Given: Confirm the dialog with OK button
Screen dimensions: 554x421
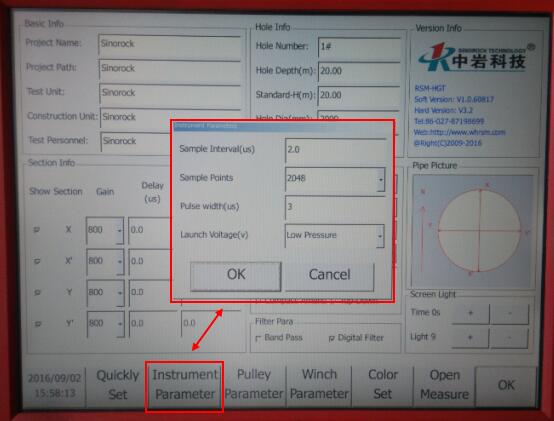Looking at the screenshot, I should coord(236,275).
